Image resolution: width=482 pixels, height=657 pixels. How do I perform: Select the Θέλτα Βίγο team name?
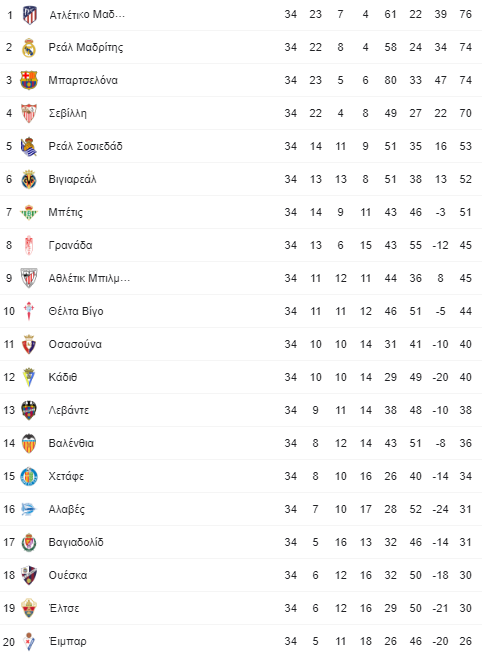click(76, 311)
